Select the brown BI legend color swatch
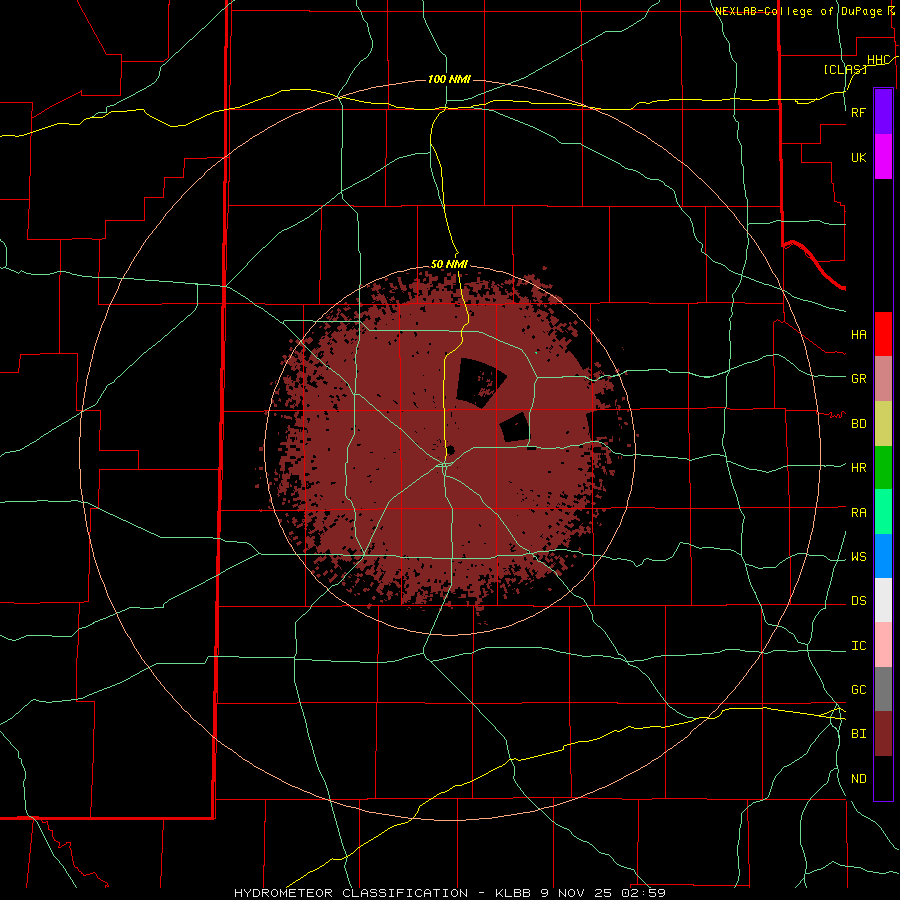Viewport: 900px width, 900px height. (883, 734)
